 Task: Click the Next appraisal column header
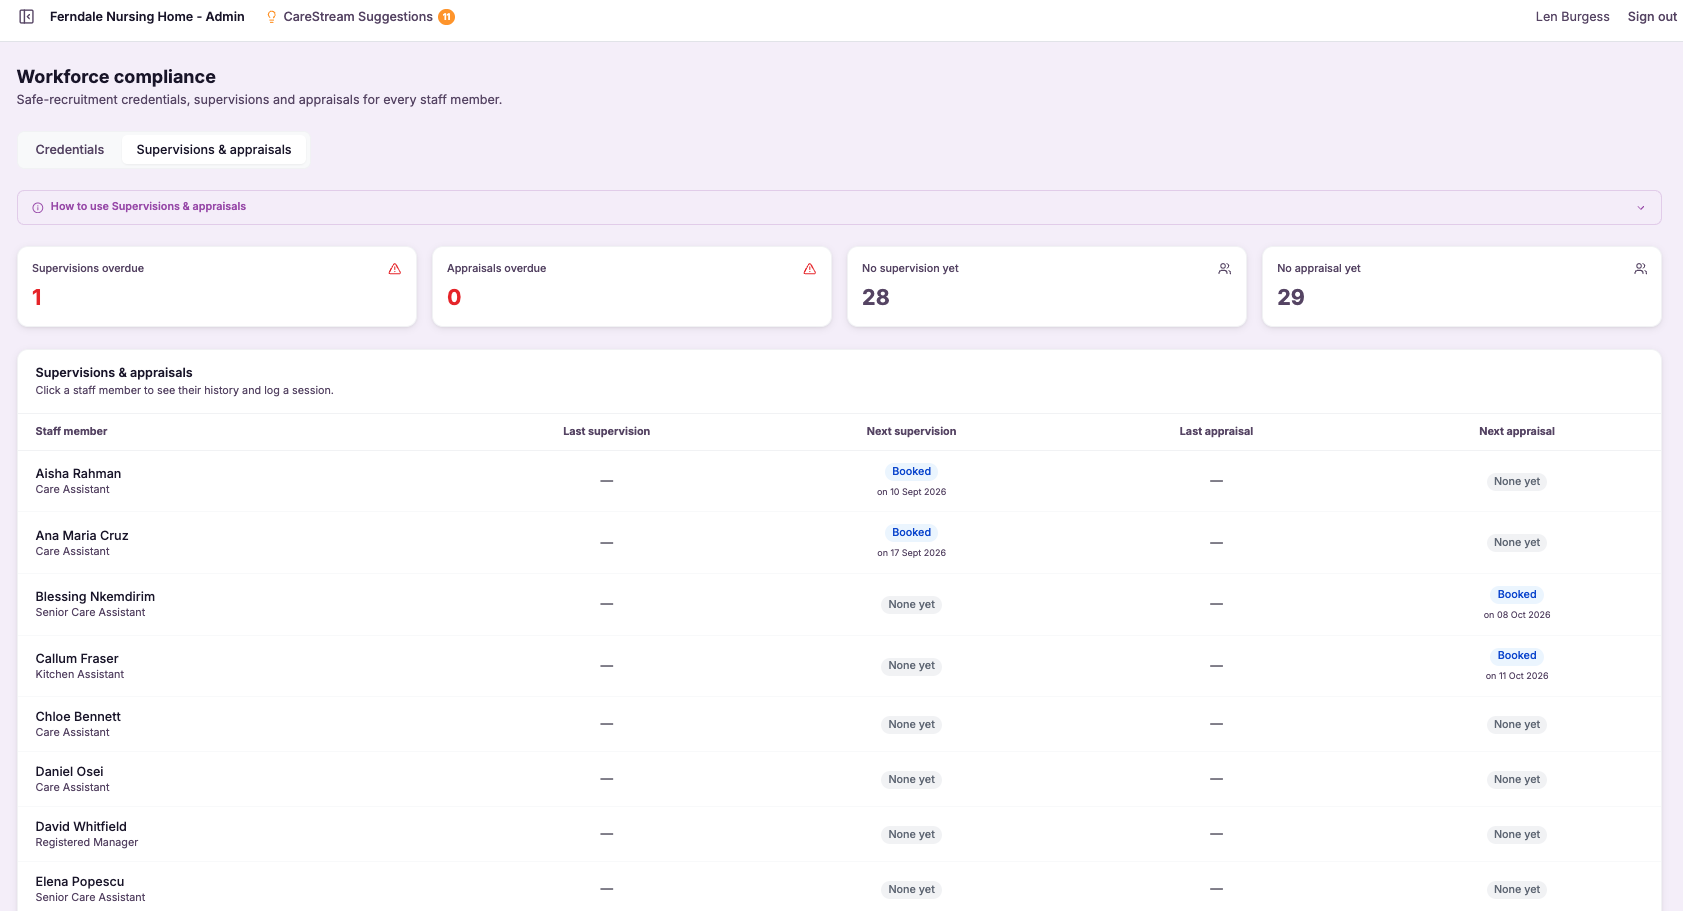(x=1517, y=432)
